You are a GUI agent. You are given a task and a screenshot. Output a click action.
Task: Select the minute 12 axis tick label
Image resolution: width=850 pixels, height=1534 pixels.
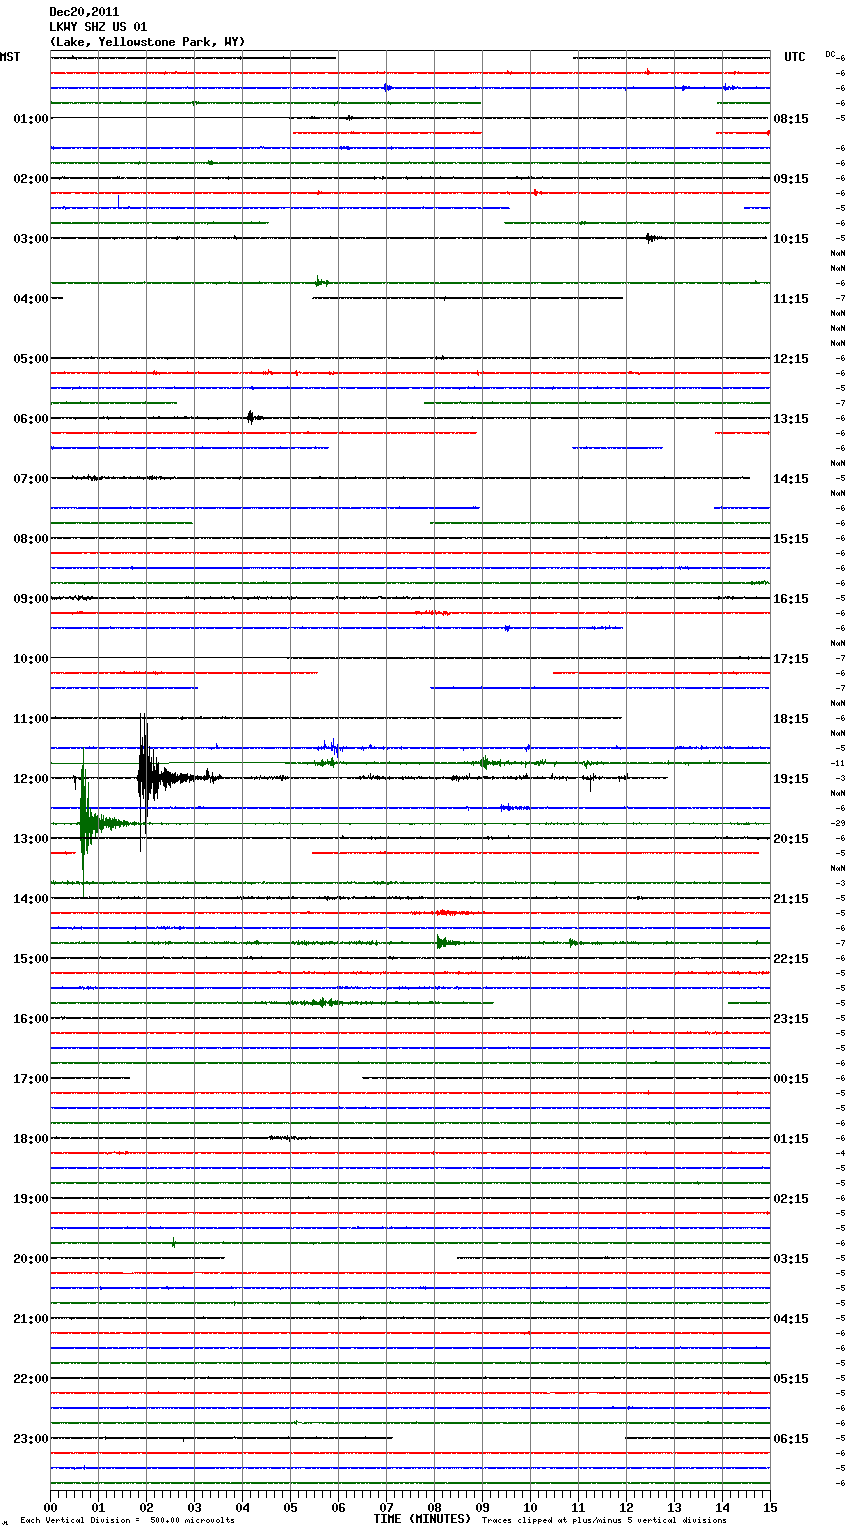[626, 1507]
